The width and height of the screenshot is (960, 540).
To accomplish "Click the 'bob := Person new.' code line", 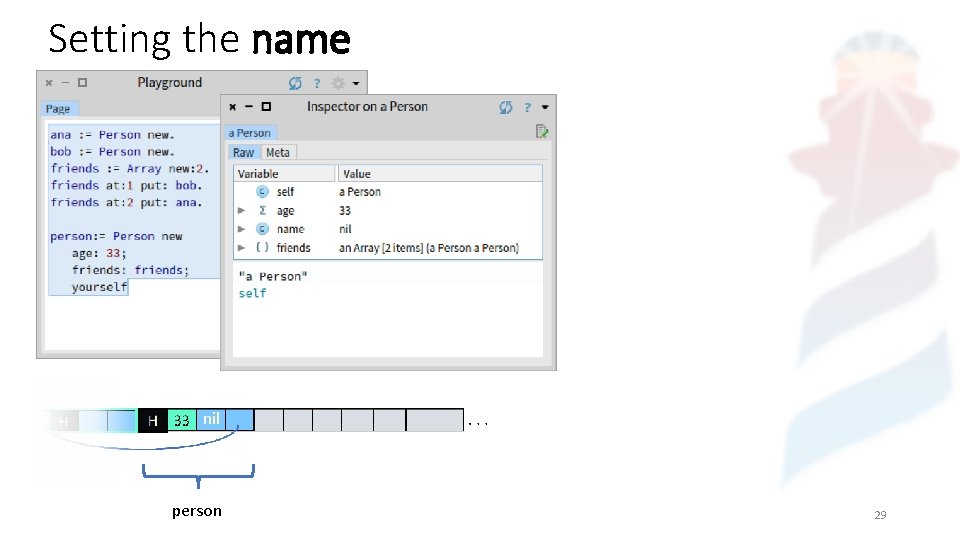I will click(x=112, y=152).
